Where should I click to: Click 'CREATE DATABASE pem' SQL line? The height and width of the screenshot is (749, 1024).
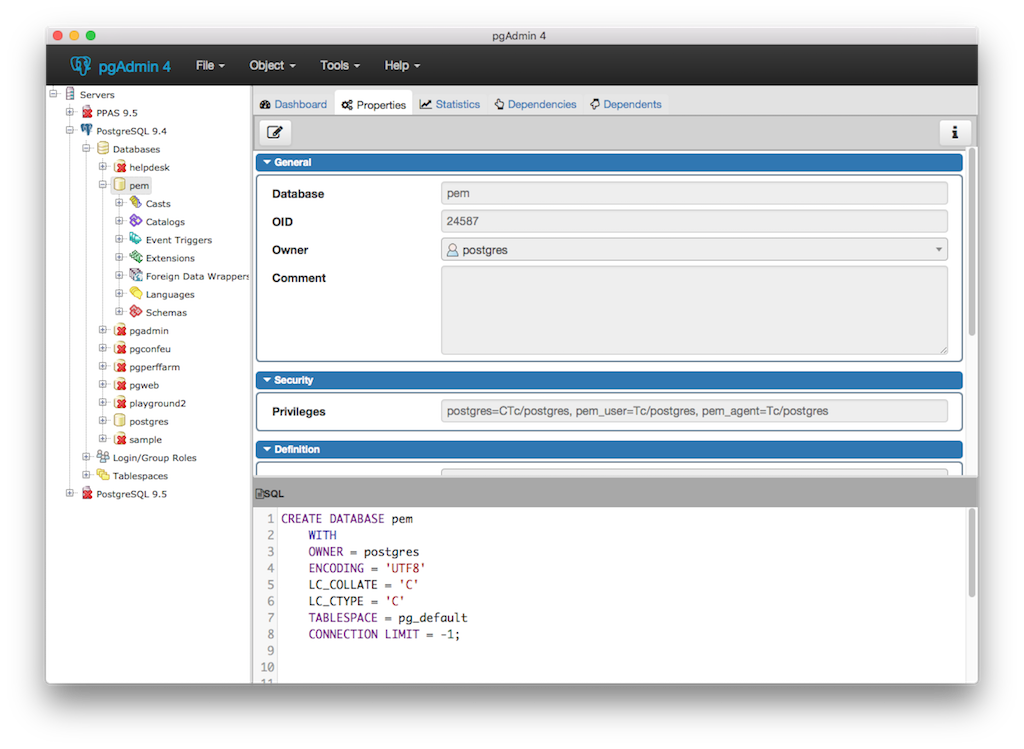(347, 518)
